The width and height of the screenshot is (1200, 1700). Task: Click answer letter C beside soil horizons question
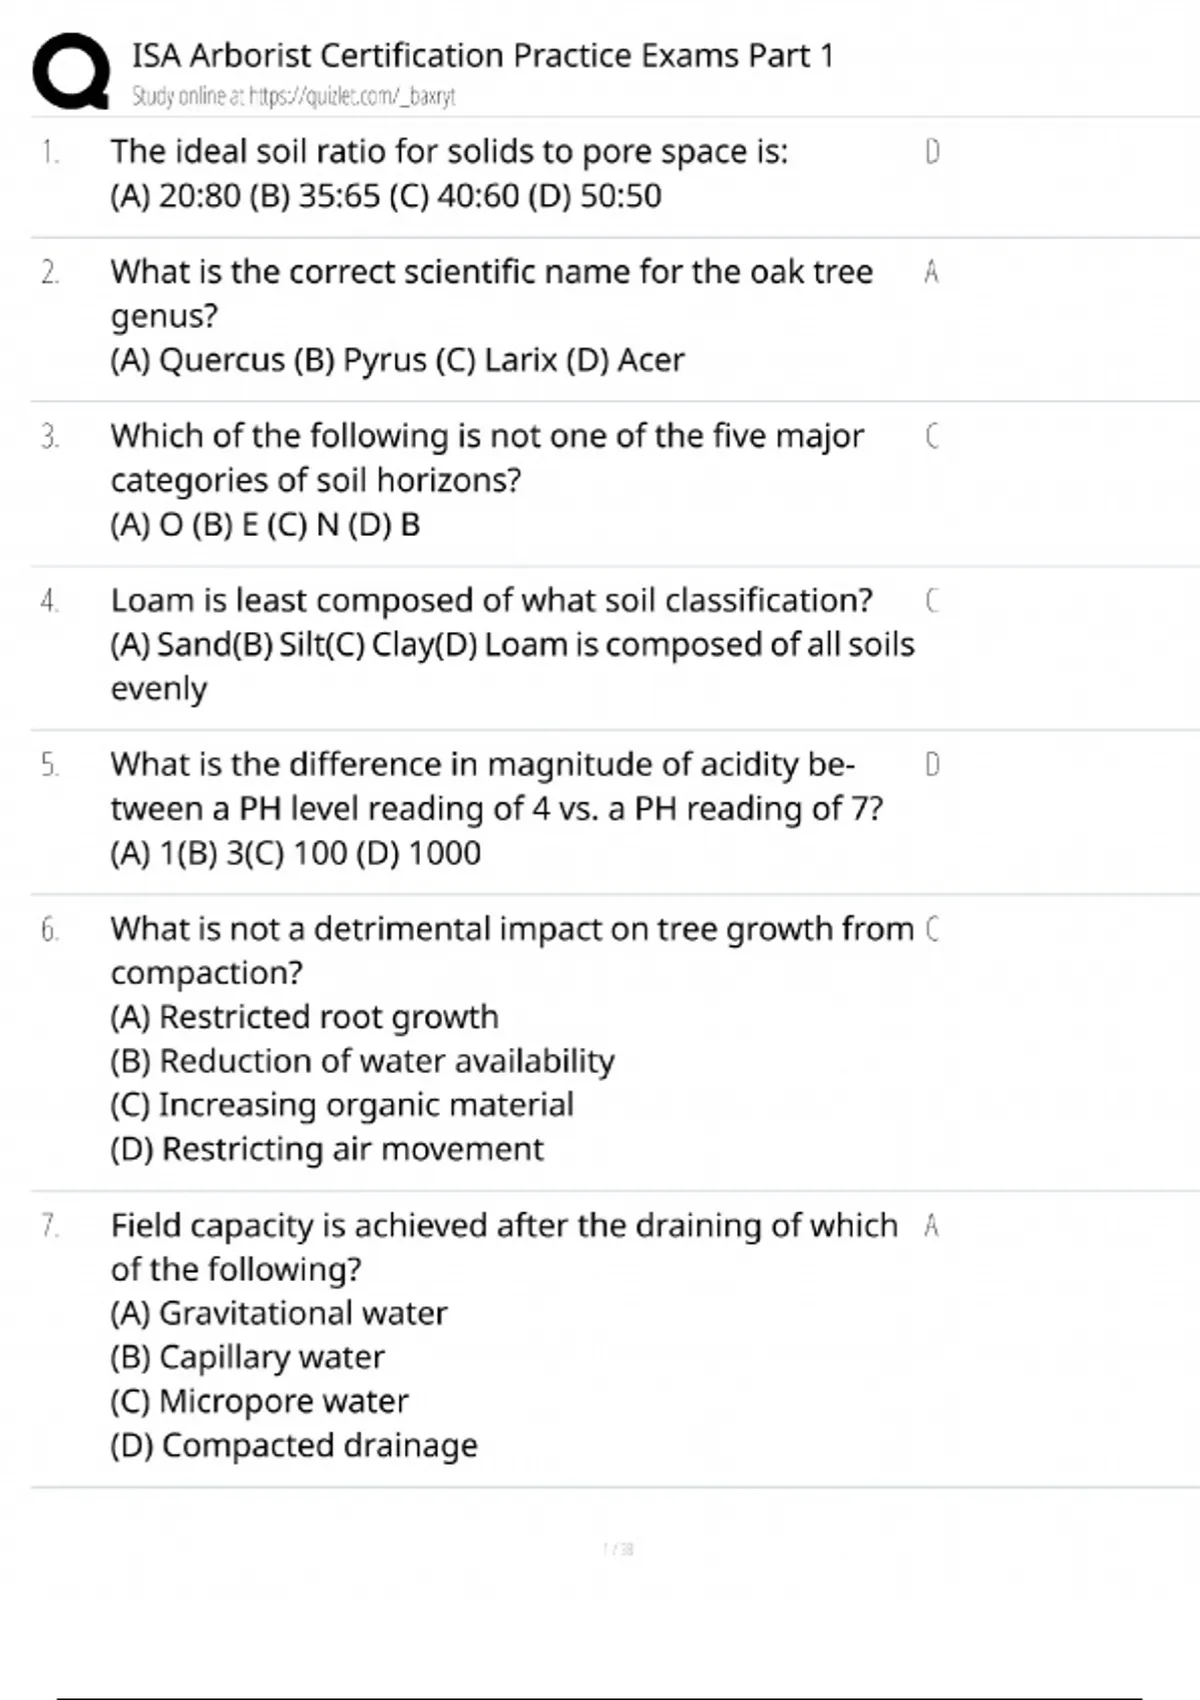[x=932, y=436]
